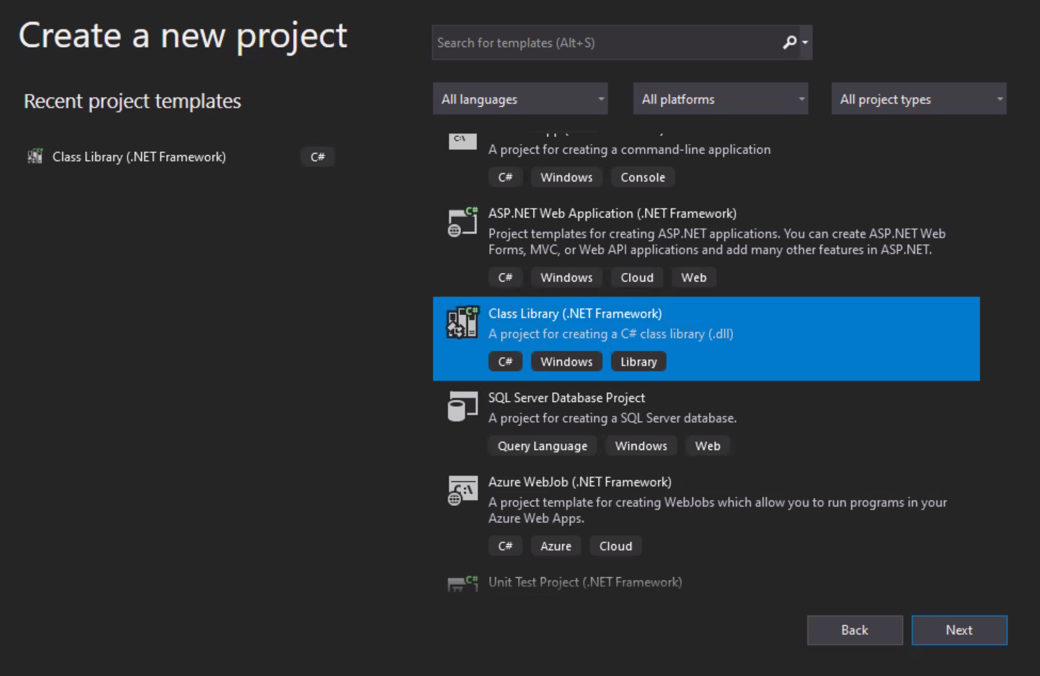Click the SQL Server Database Project icon
Screen dimensions: 1040x676
(462, 406)
